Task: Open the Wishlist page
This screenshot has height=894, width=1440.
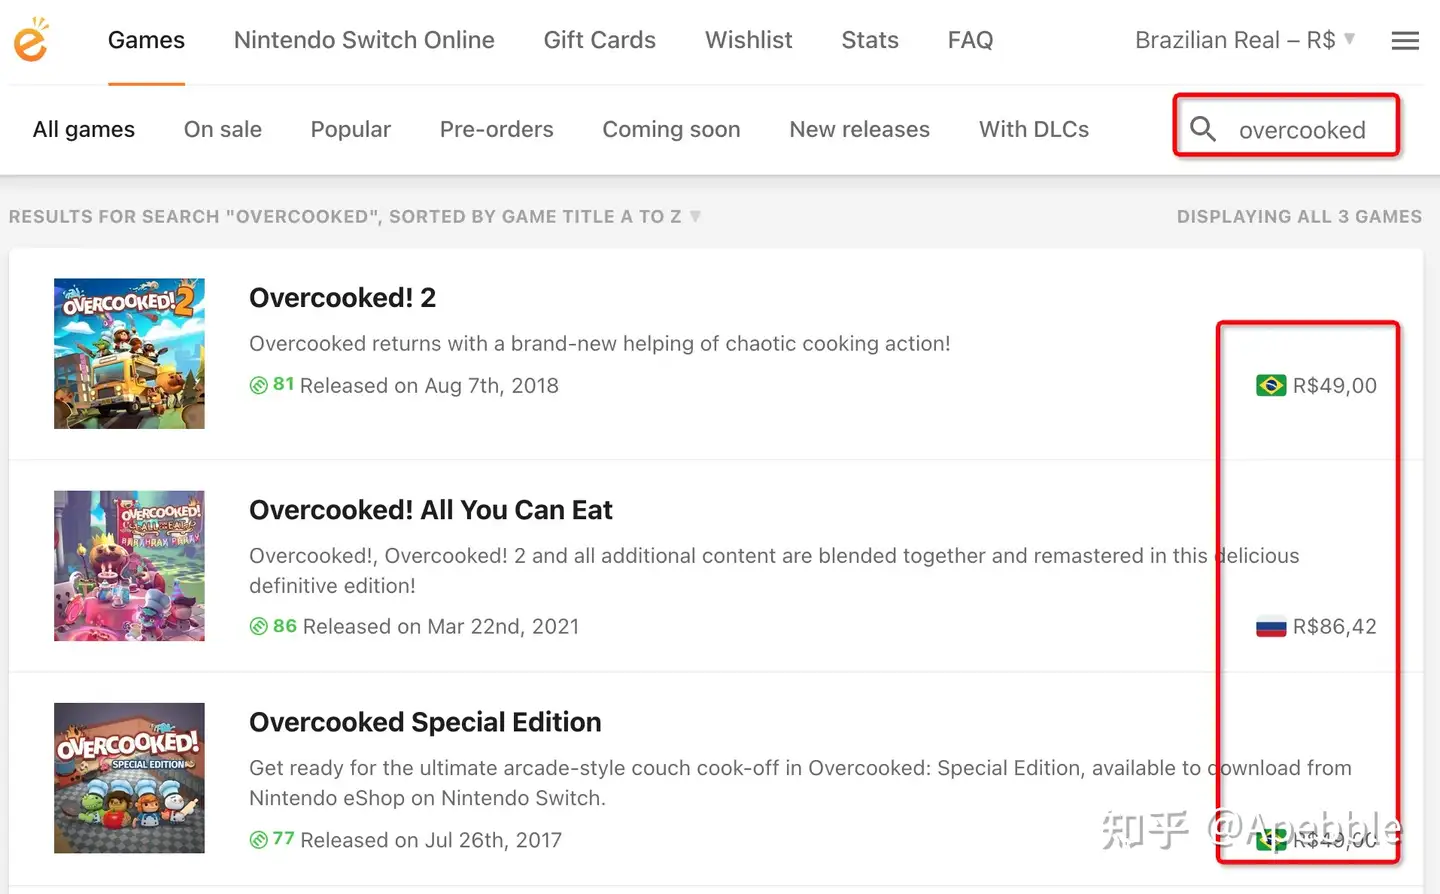Action: click(x=749, y=40)
